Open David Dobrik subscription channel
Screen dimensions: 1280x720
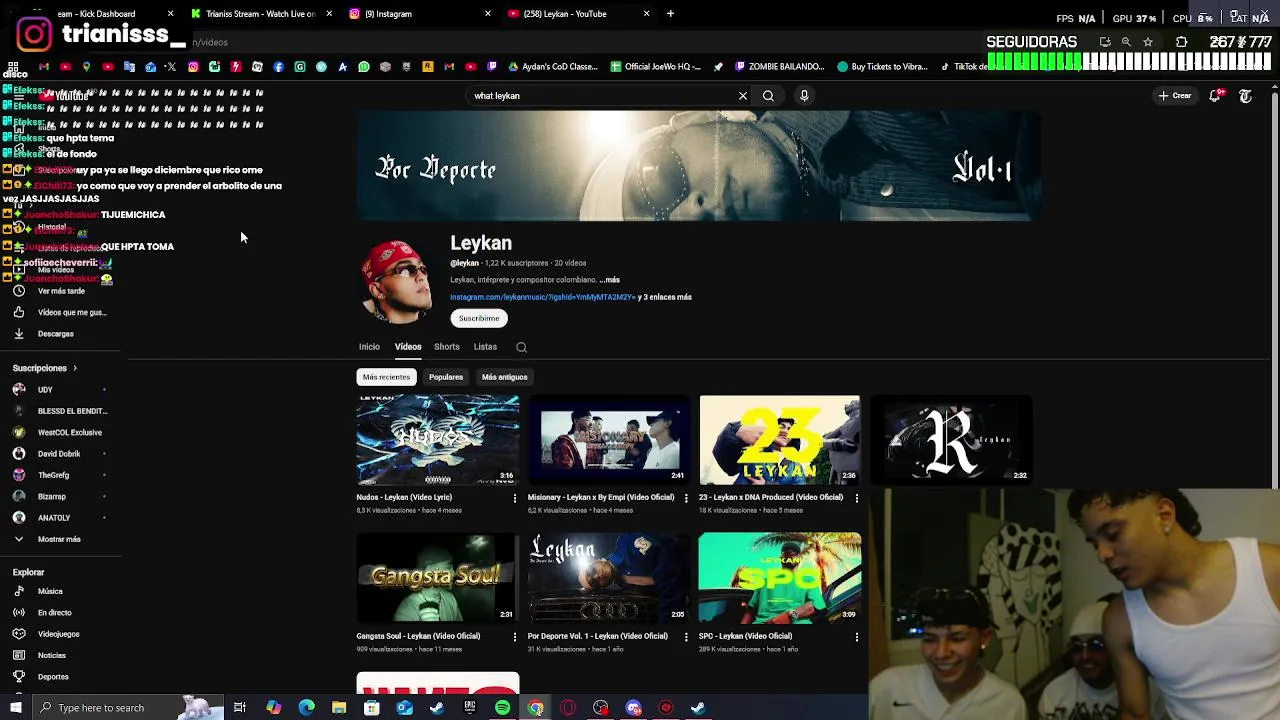[x=60, y=454]
